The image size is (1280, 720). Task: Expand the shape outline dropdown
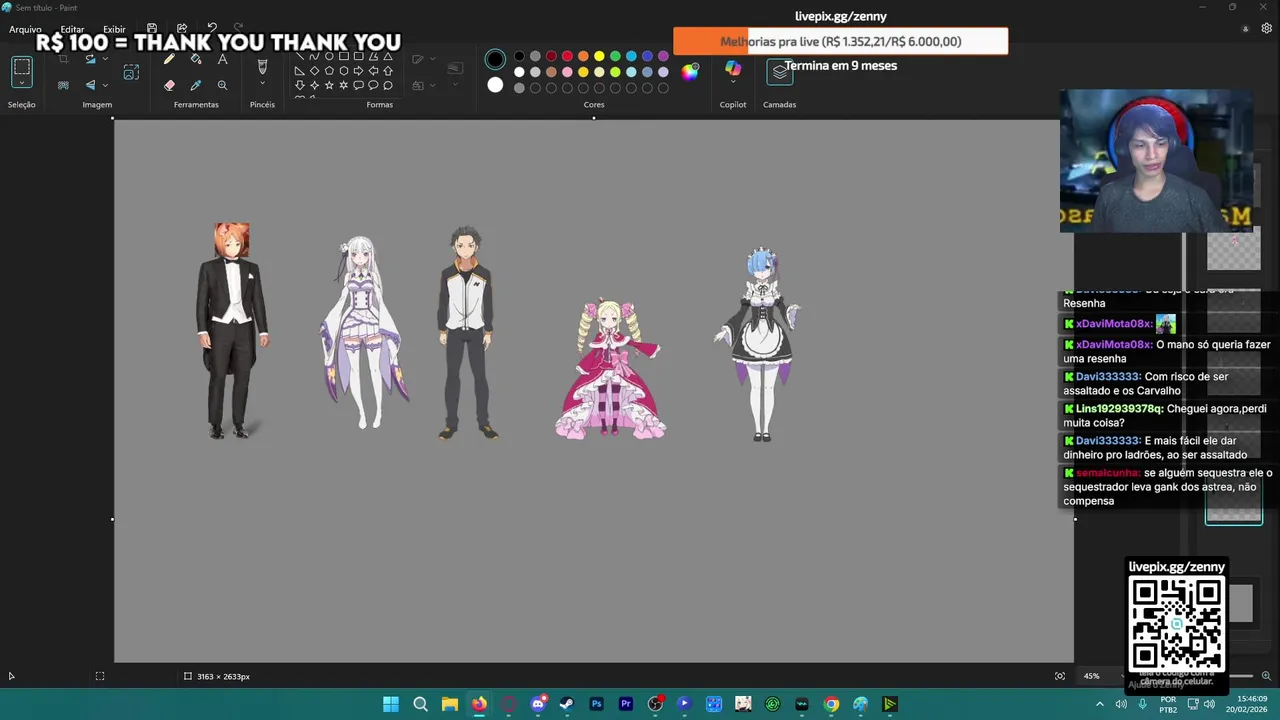pos(433,60)
